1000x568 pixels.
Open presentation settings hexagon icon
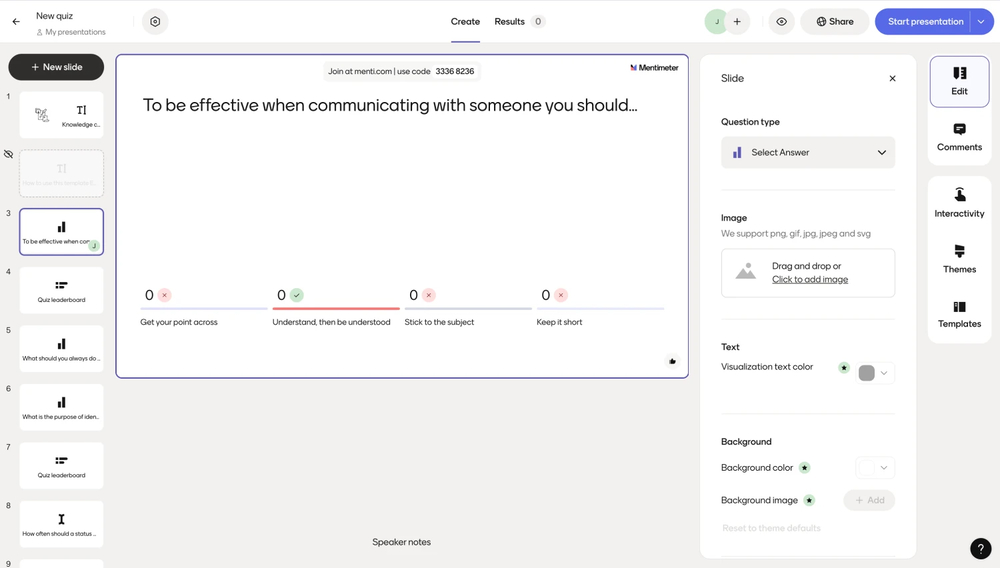(x=155, y=21)
